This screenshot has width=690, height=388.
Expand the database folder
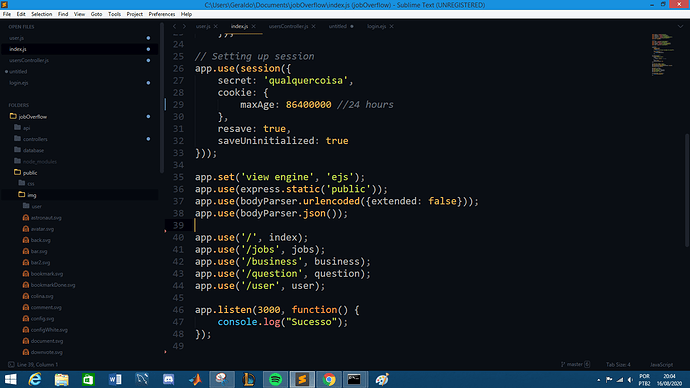click(18, 150)
